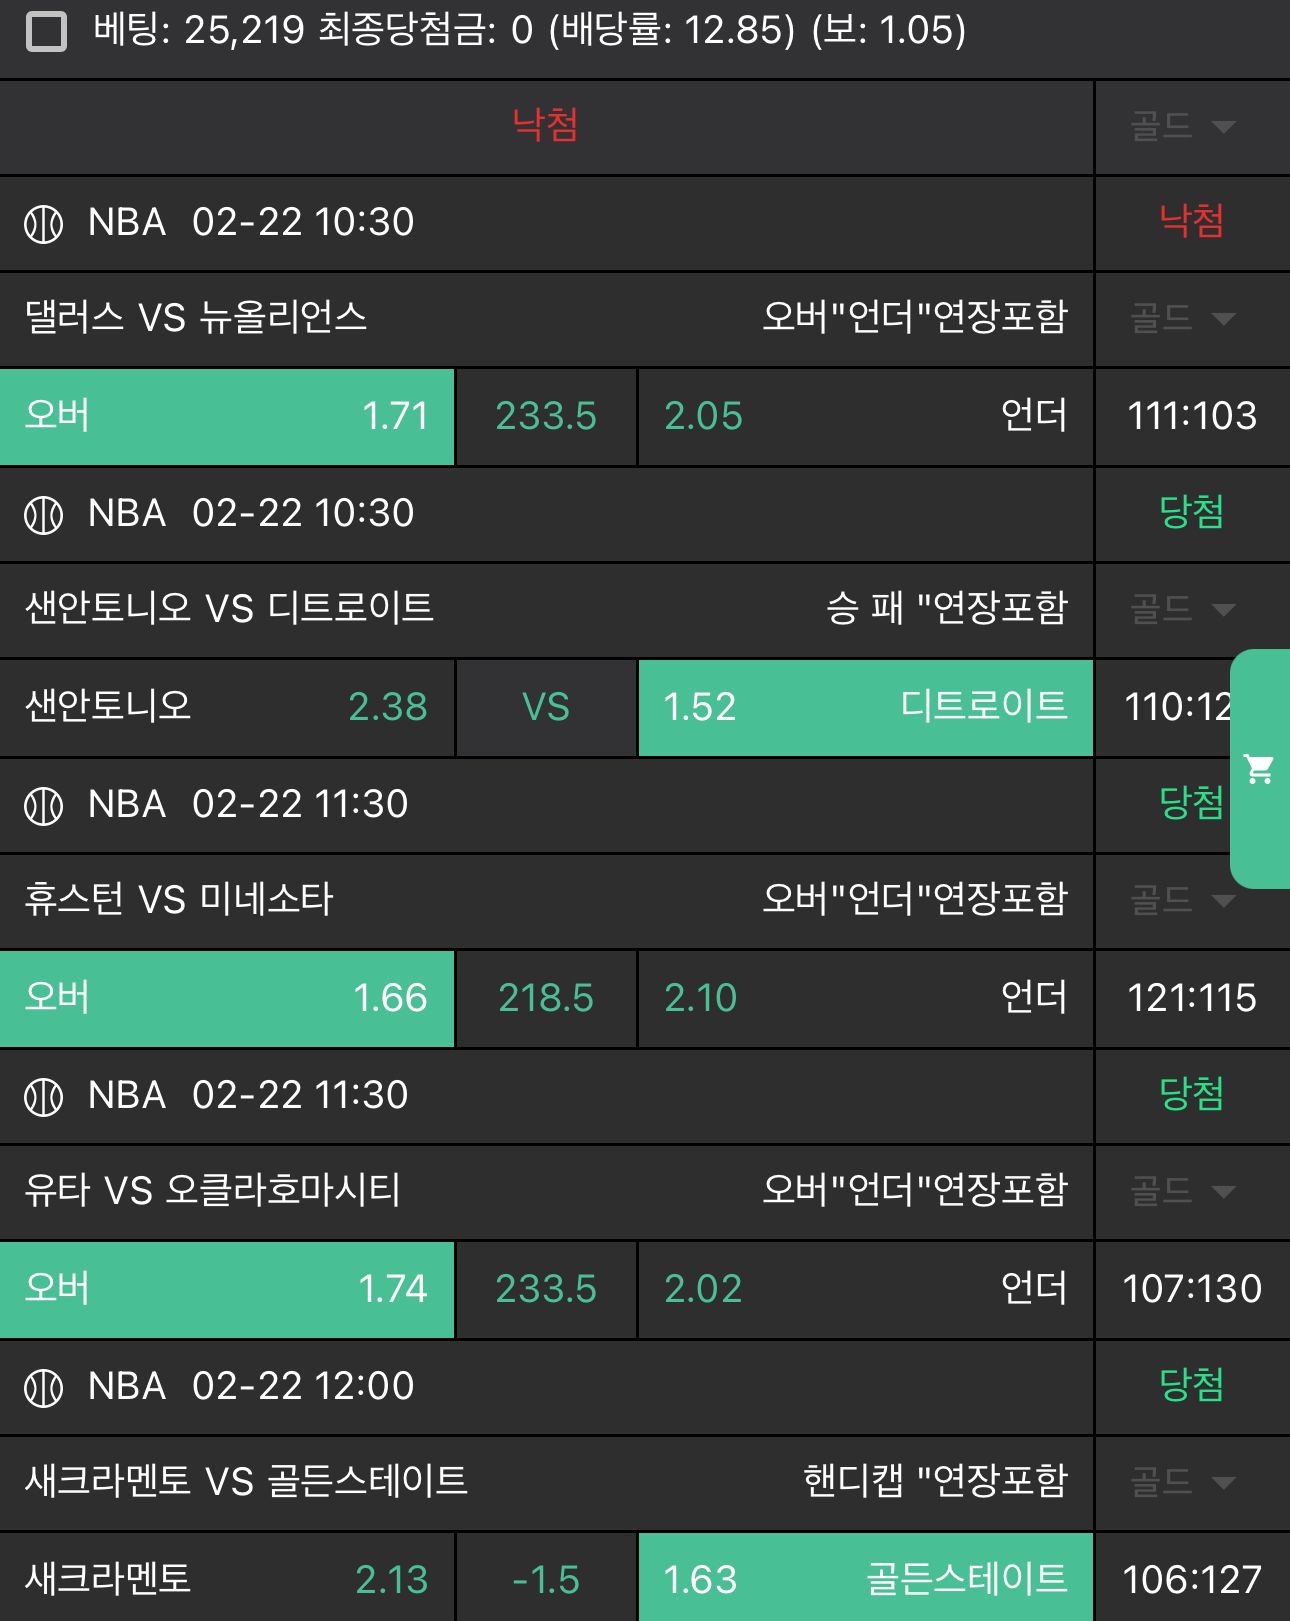Open the 골드 dropdown in the 새크라멘토 VS 골든스테이트 row
This screenshot has width=1290, height=1621.
[1183, 1482]
